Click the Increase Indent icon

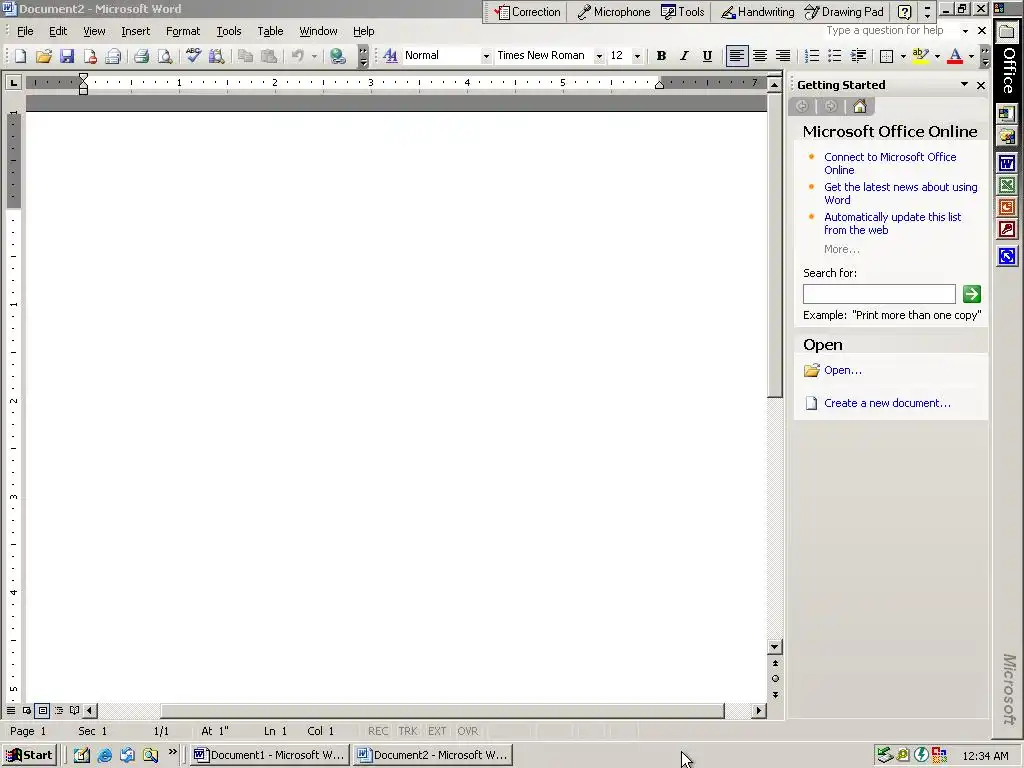(858, 56)
